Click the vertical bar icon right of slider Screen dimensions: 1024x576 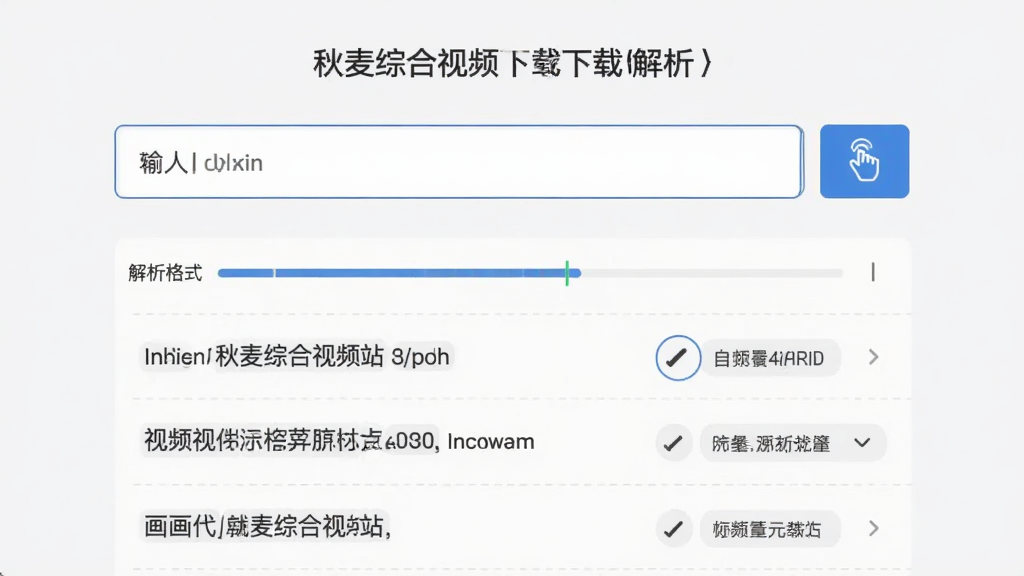[x=873, y=272]
